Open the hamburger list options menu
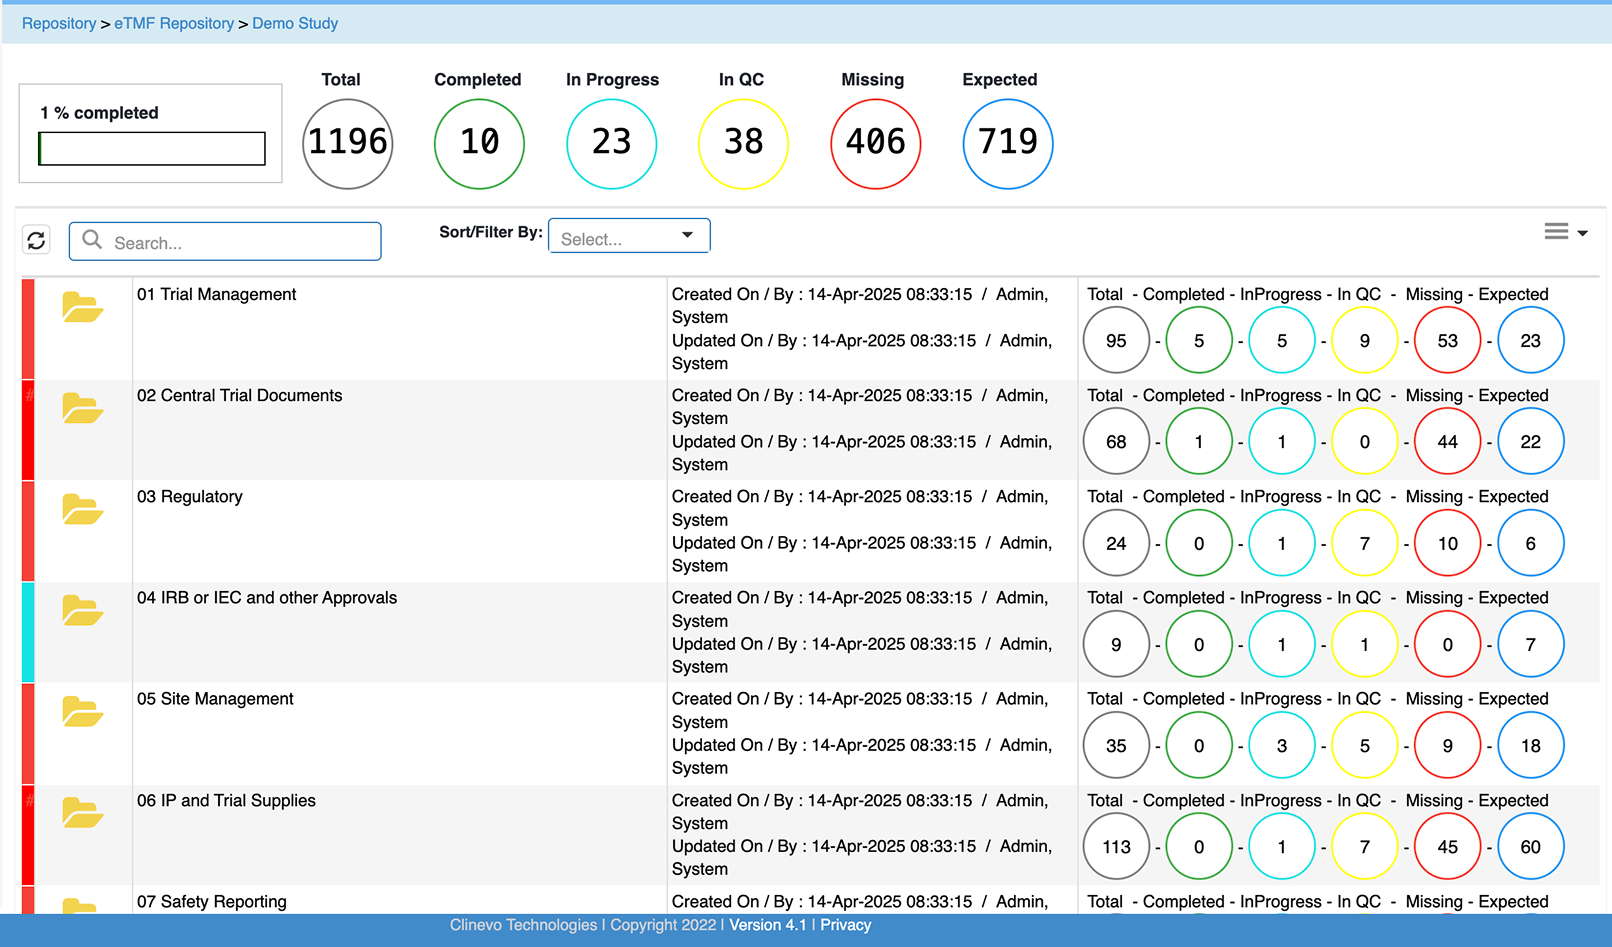This screenshot has height=947, width=1612. [1566, 232]
